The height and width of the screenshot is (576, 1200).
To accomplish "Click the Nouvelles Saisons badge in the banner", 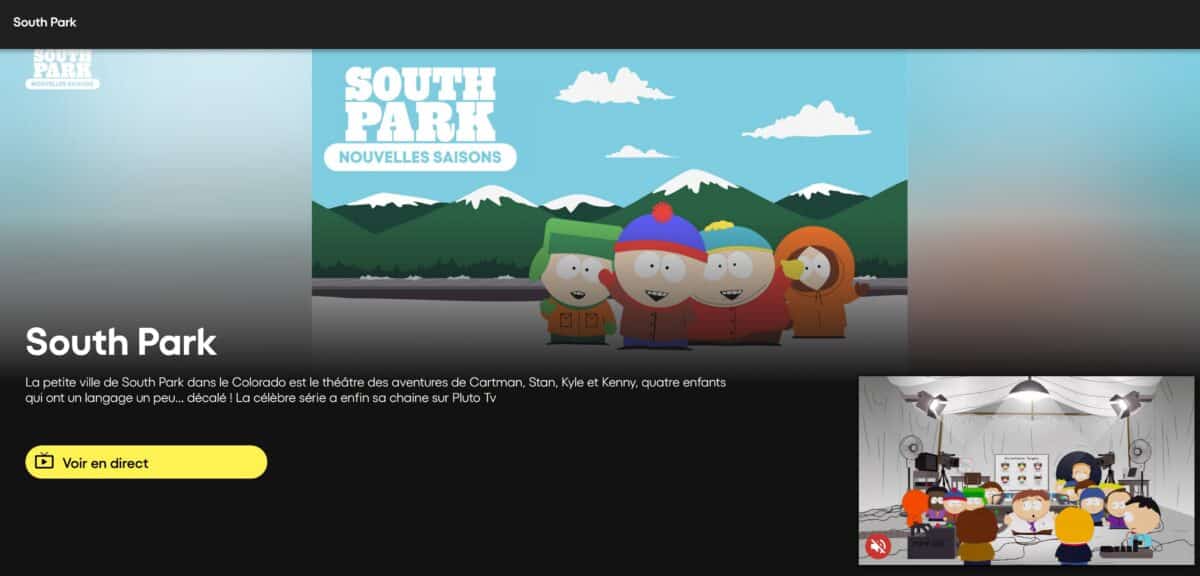I will 420,157.
